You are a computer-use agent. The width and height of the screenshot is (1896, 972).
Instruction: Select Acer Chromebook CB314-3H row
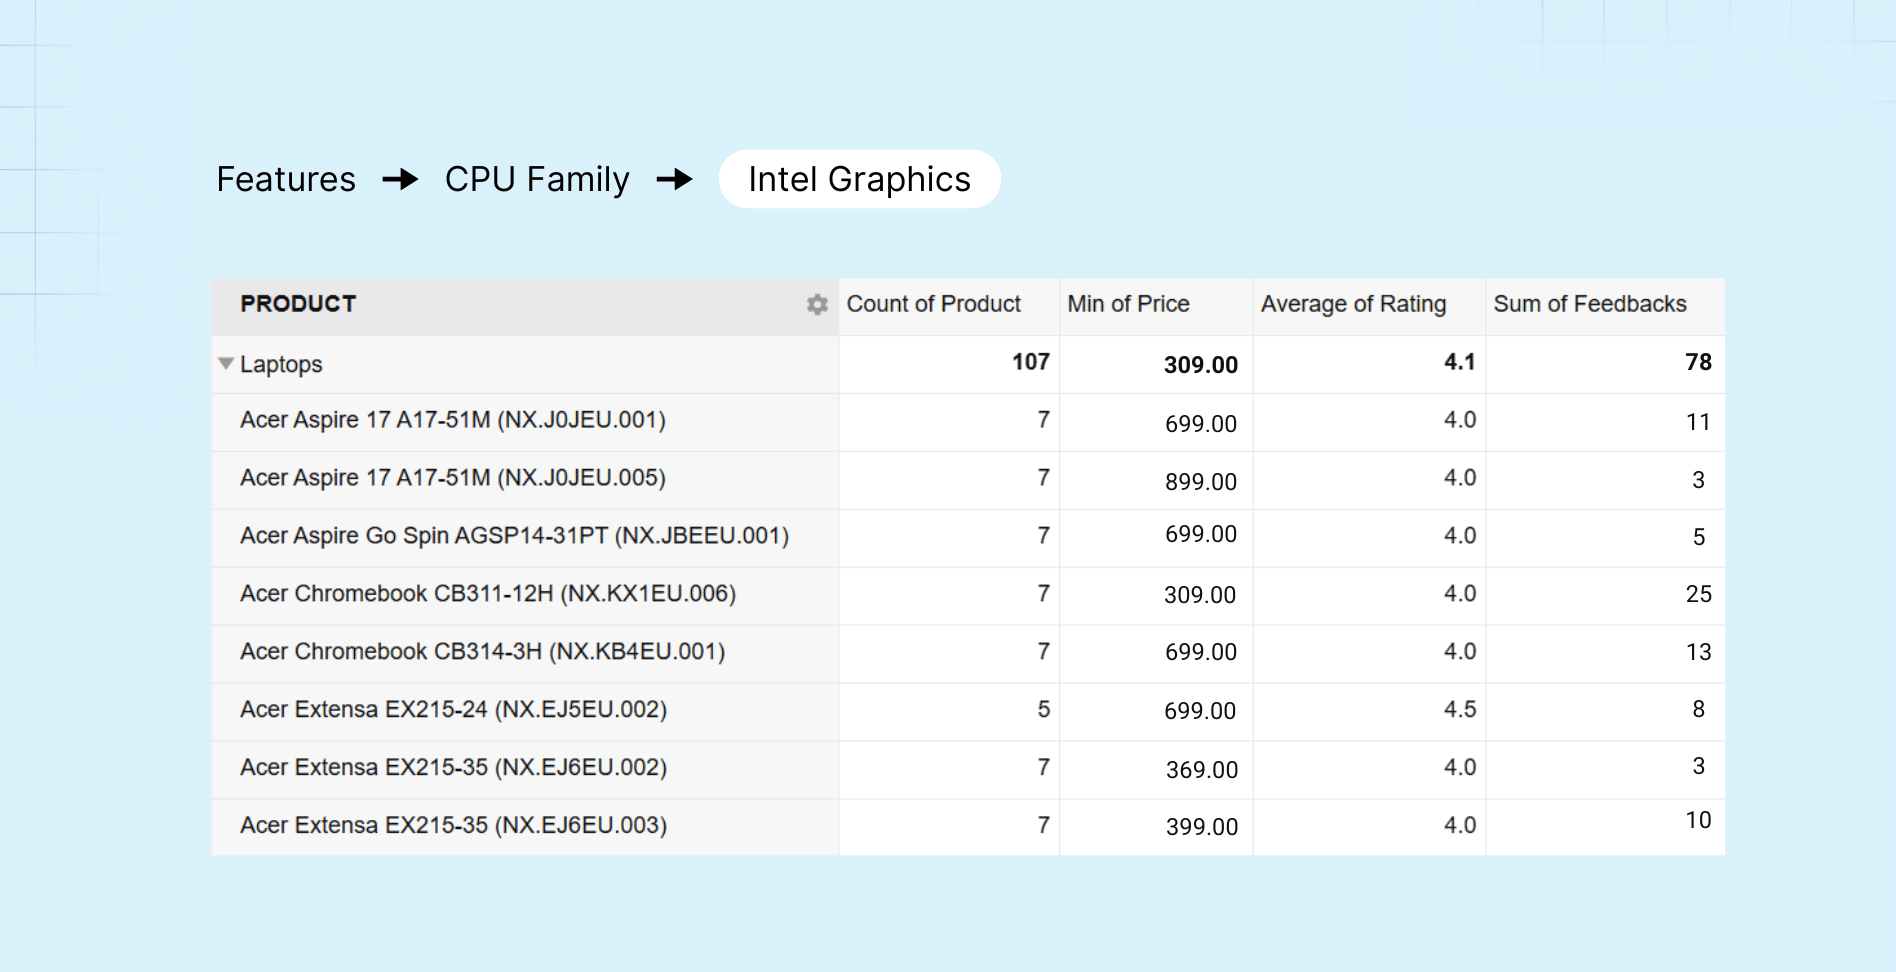click(x=482, y=652)
